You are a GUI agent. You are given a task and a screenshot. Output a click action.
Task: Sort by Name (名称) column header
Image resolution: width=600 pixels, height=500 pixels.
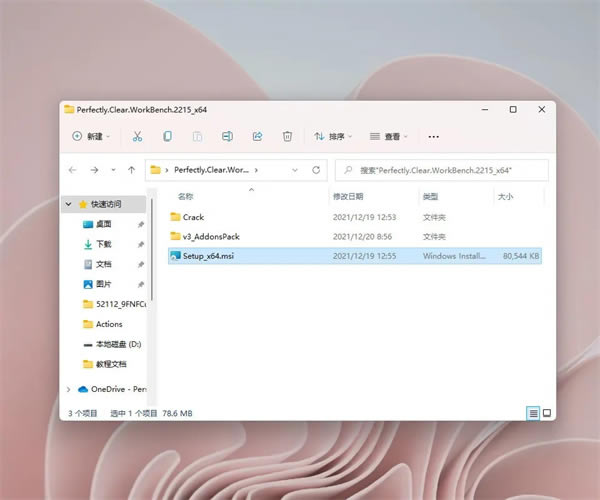click(186, 197)
